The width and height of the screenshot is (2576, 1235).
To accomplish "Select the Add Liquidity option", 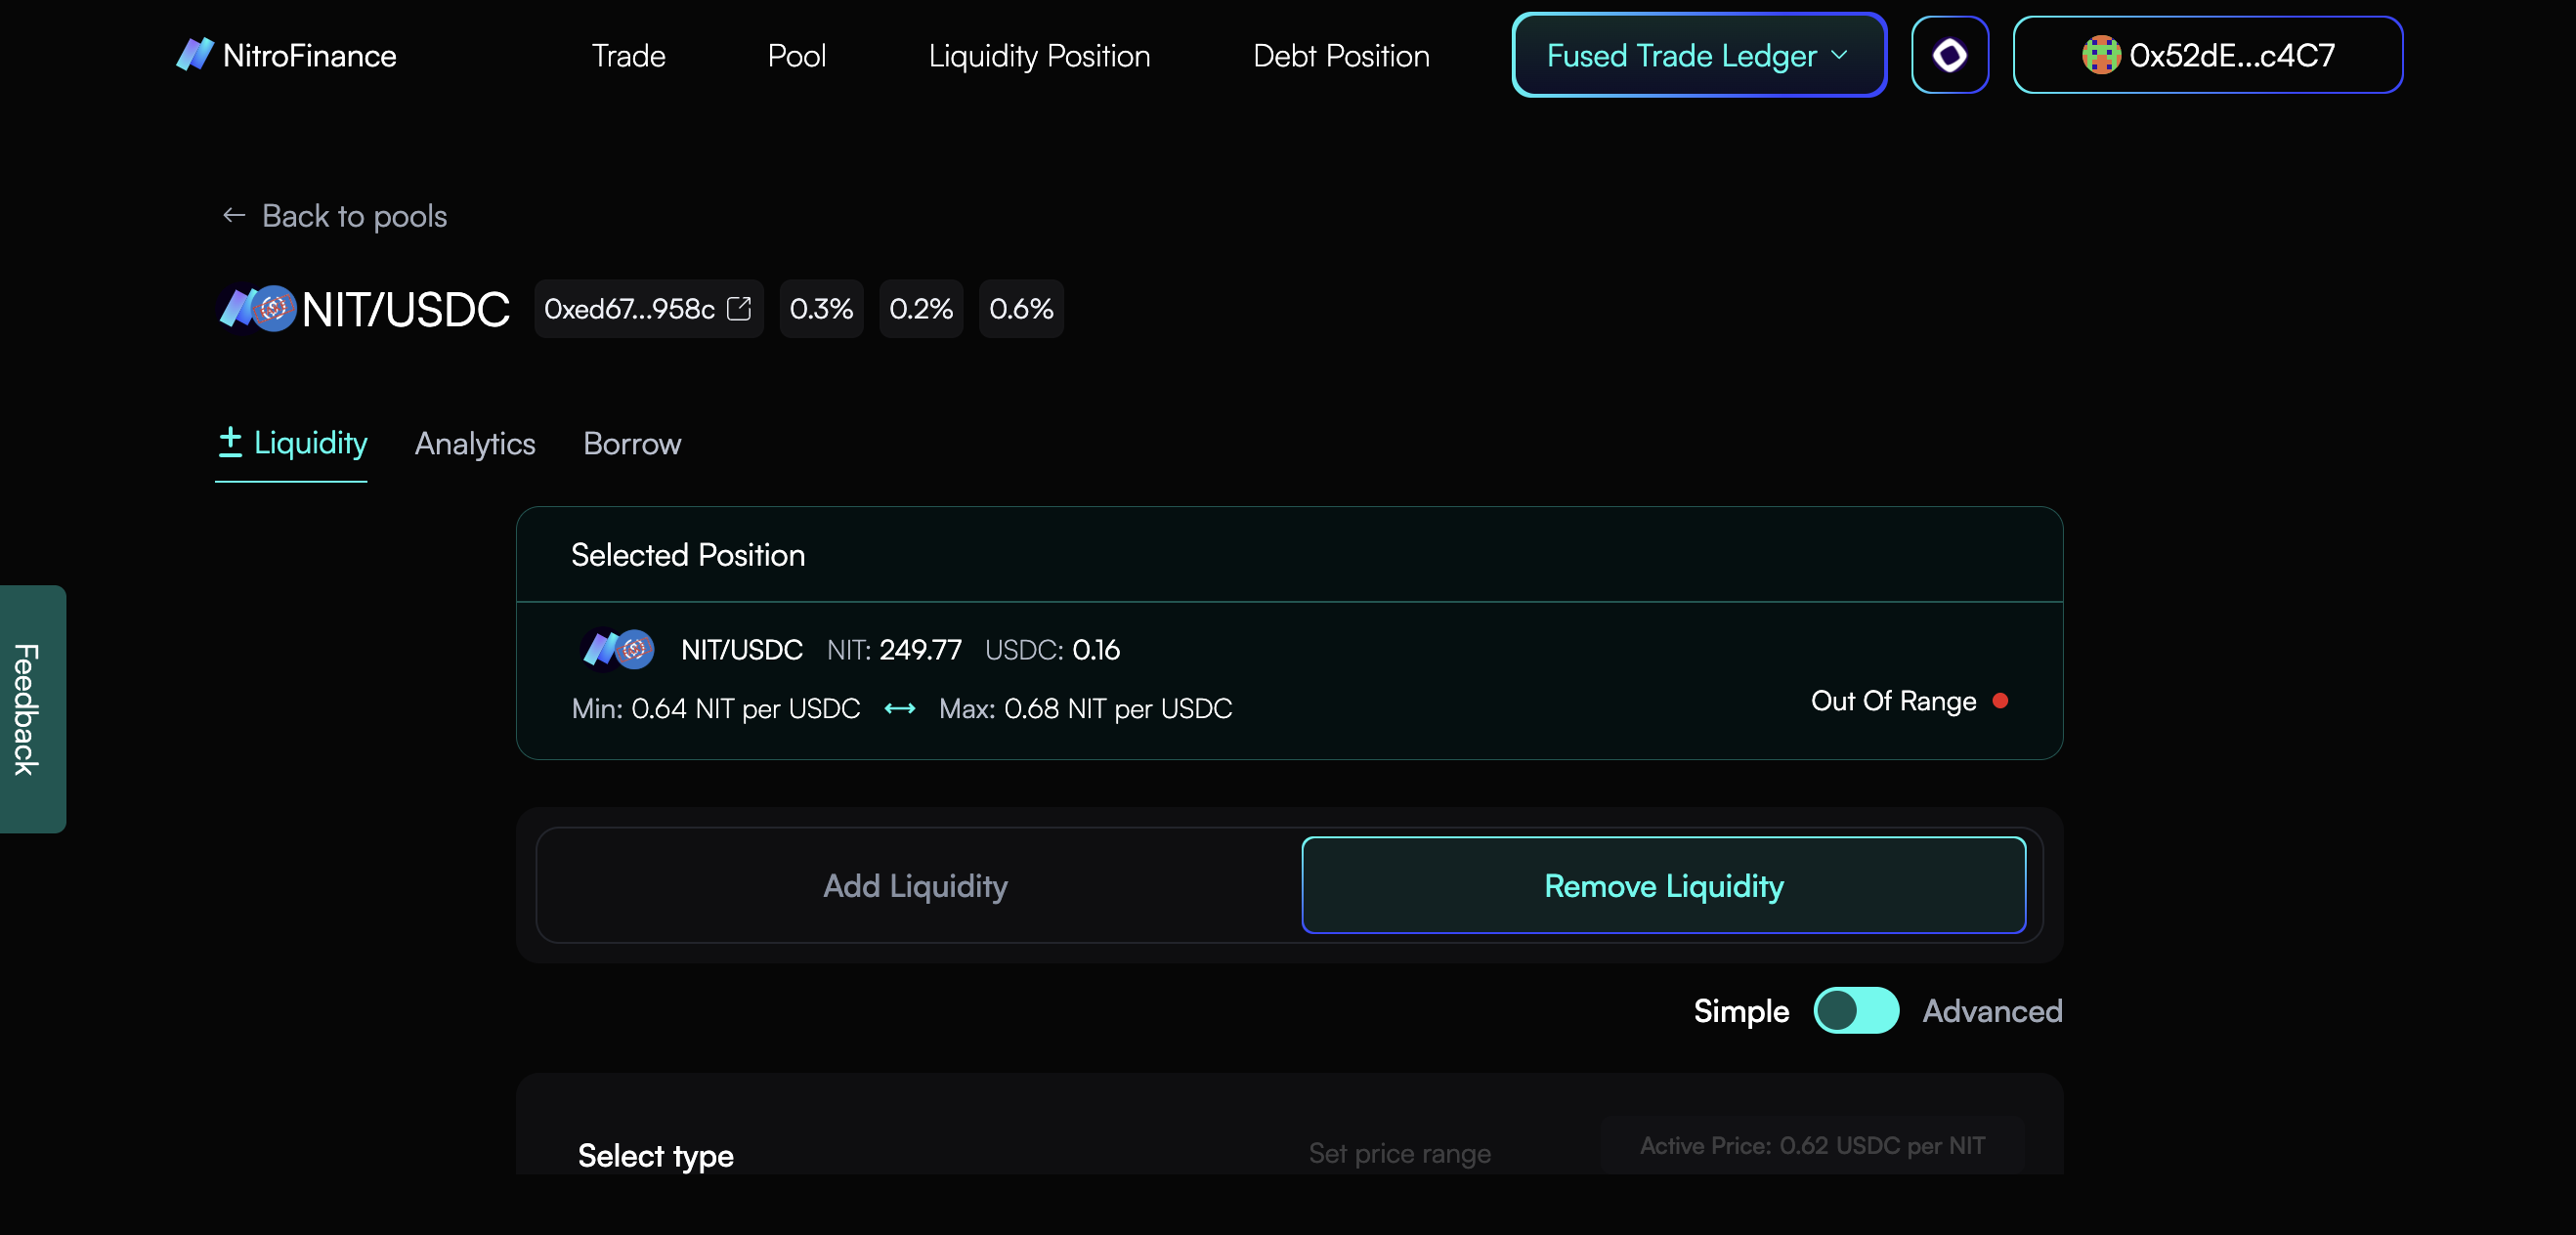I will click(915, 886).
